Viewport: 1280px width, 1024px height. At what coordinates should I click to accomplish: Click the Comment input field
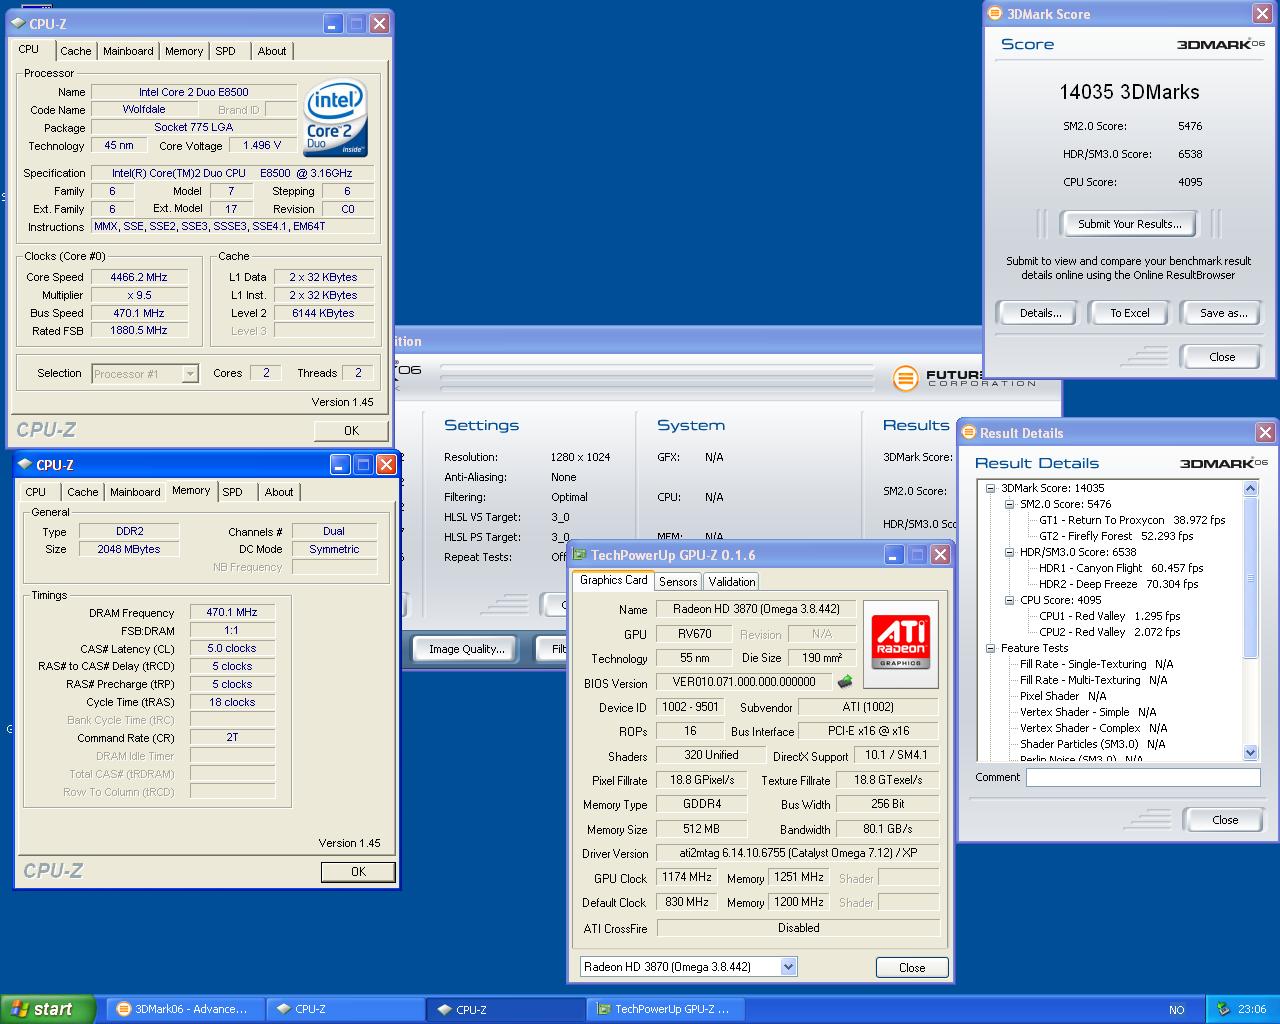pos(1142,777)
